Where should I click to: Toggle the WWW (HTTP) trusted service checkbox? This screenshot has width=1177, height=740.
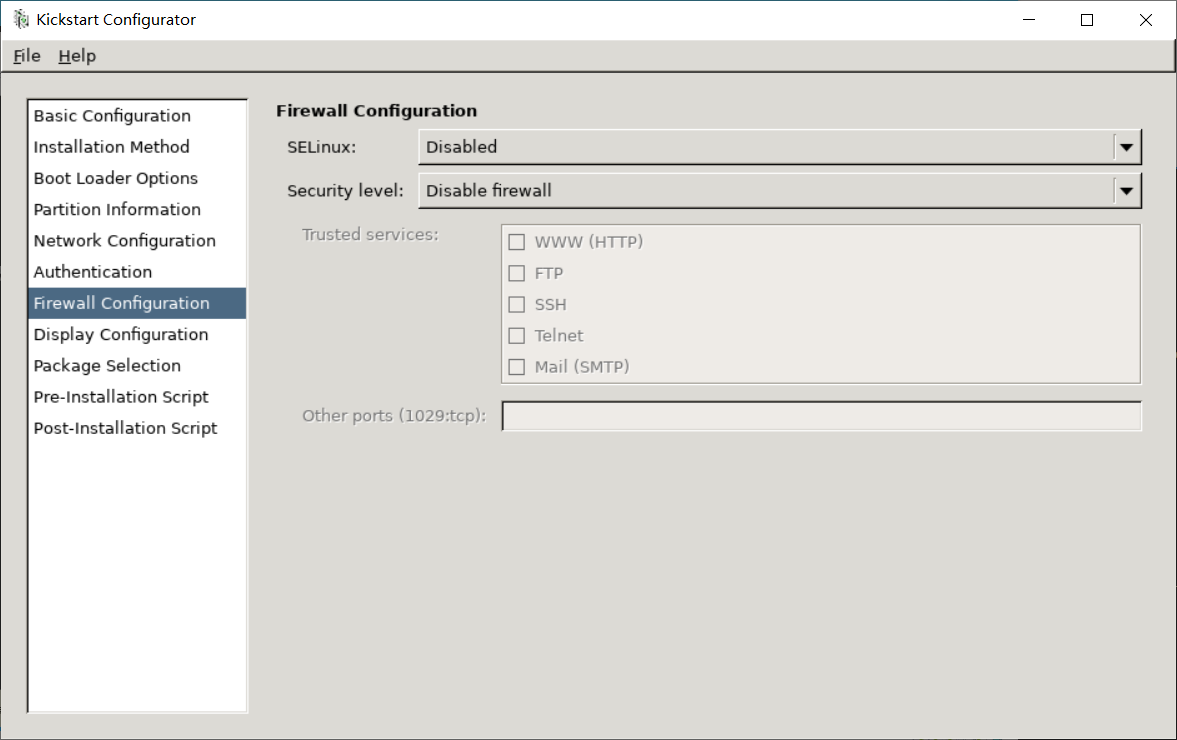pos(516,242)
